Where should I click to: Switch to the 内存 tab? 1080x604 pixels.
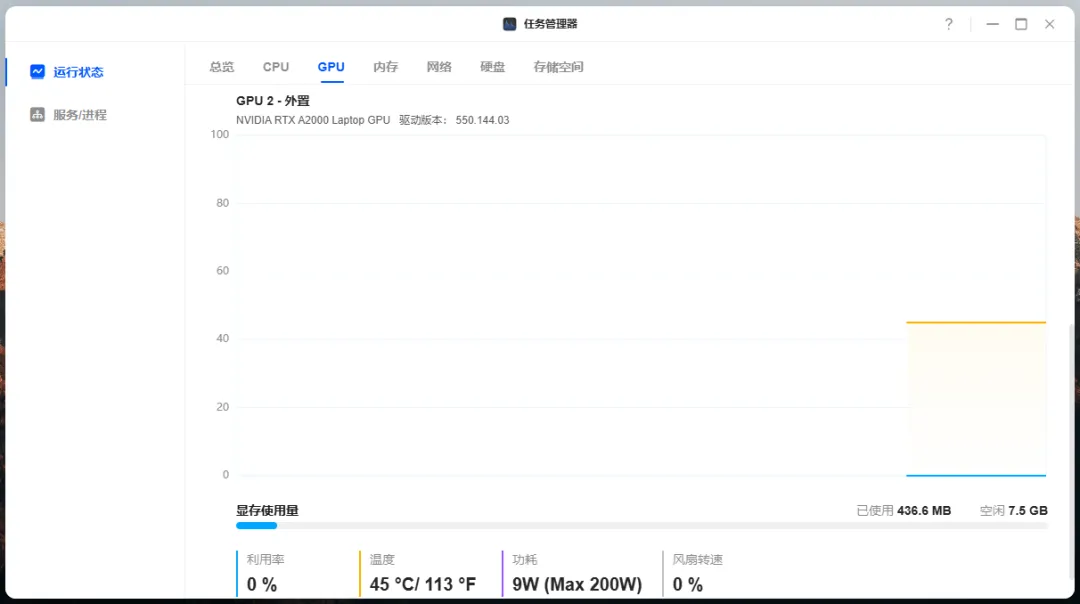pos(386,67)
